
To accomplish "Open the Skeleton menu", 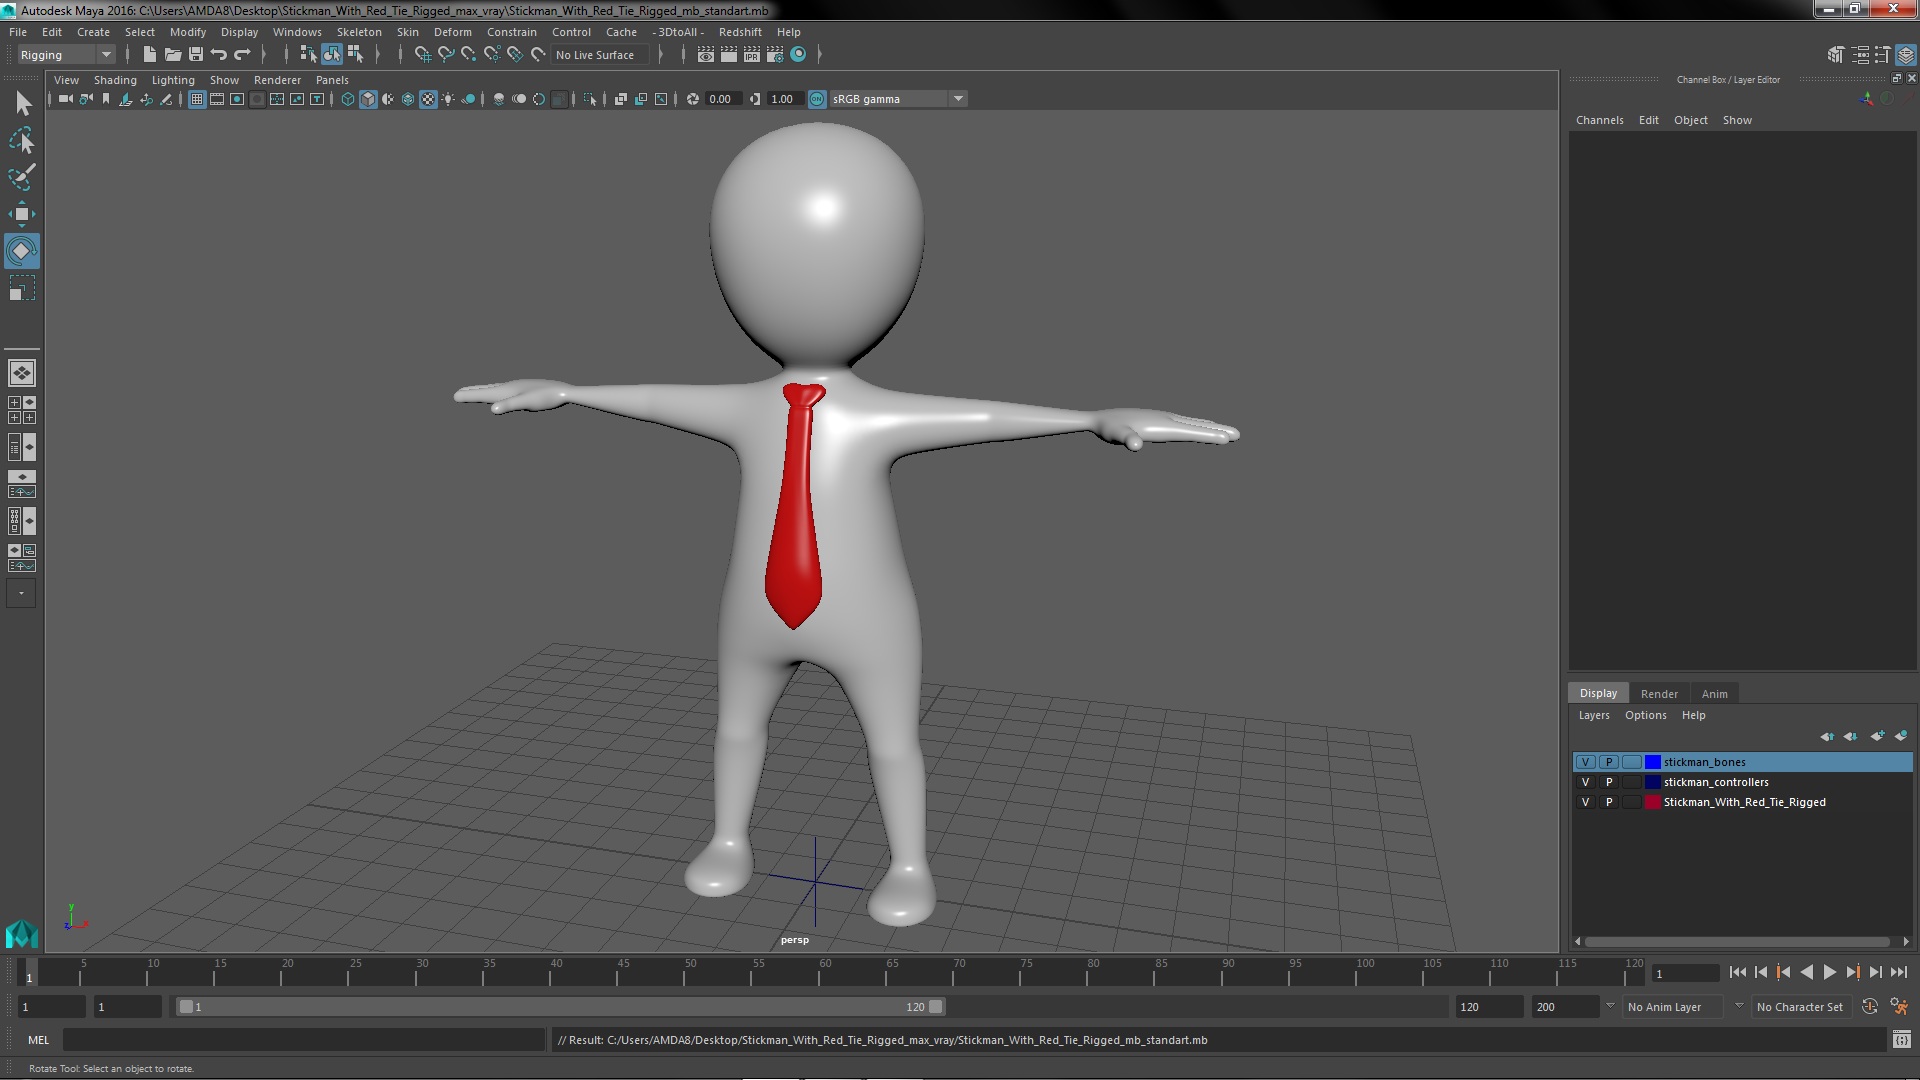I will [359, 32].
